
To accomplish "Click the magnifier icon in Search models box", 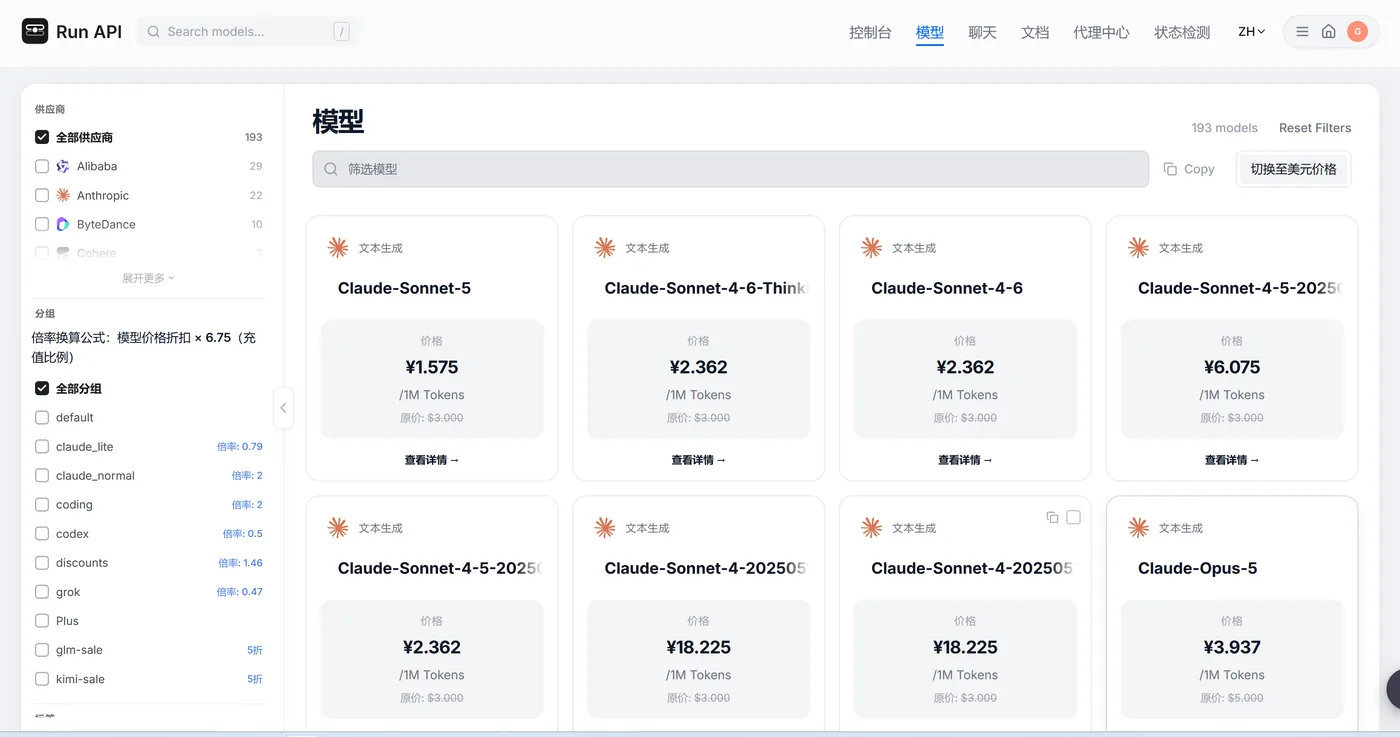I will [x=154, y=32].
